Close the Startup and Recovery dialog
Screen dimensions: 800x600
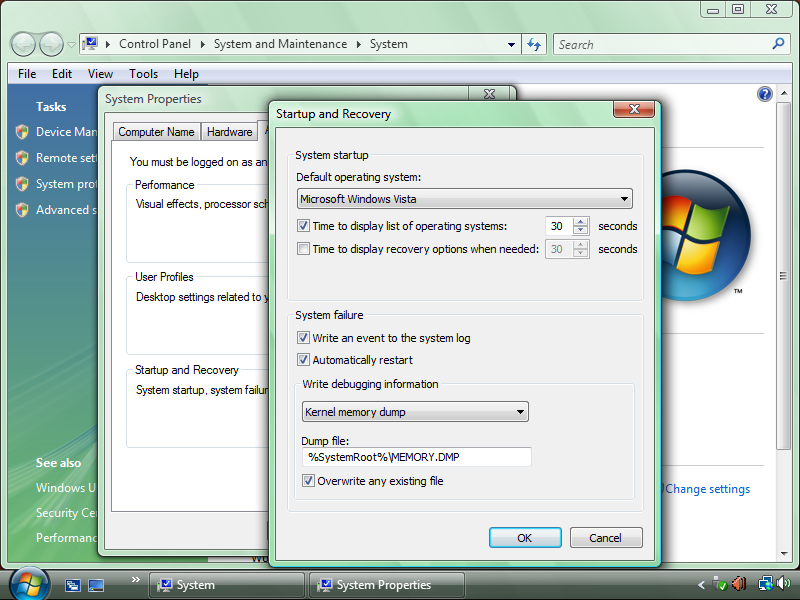634,109
